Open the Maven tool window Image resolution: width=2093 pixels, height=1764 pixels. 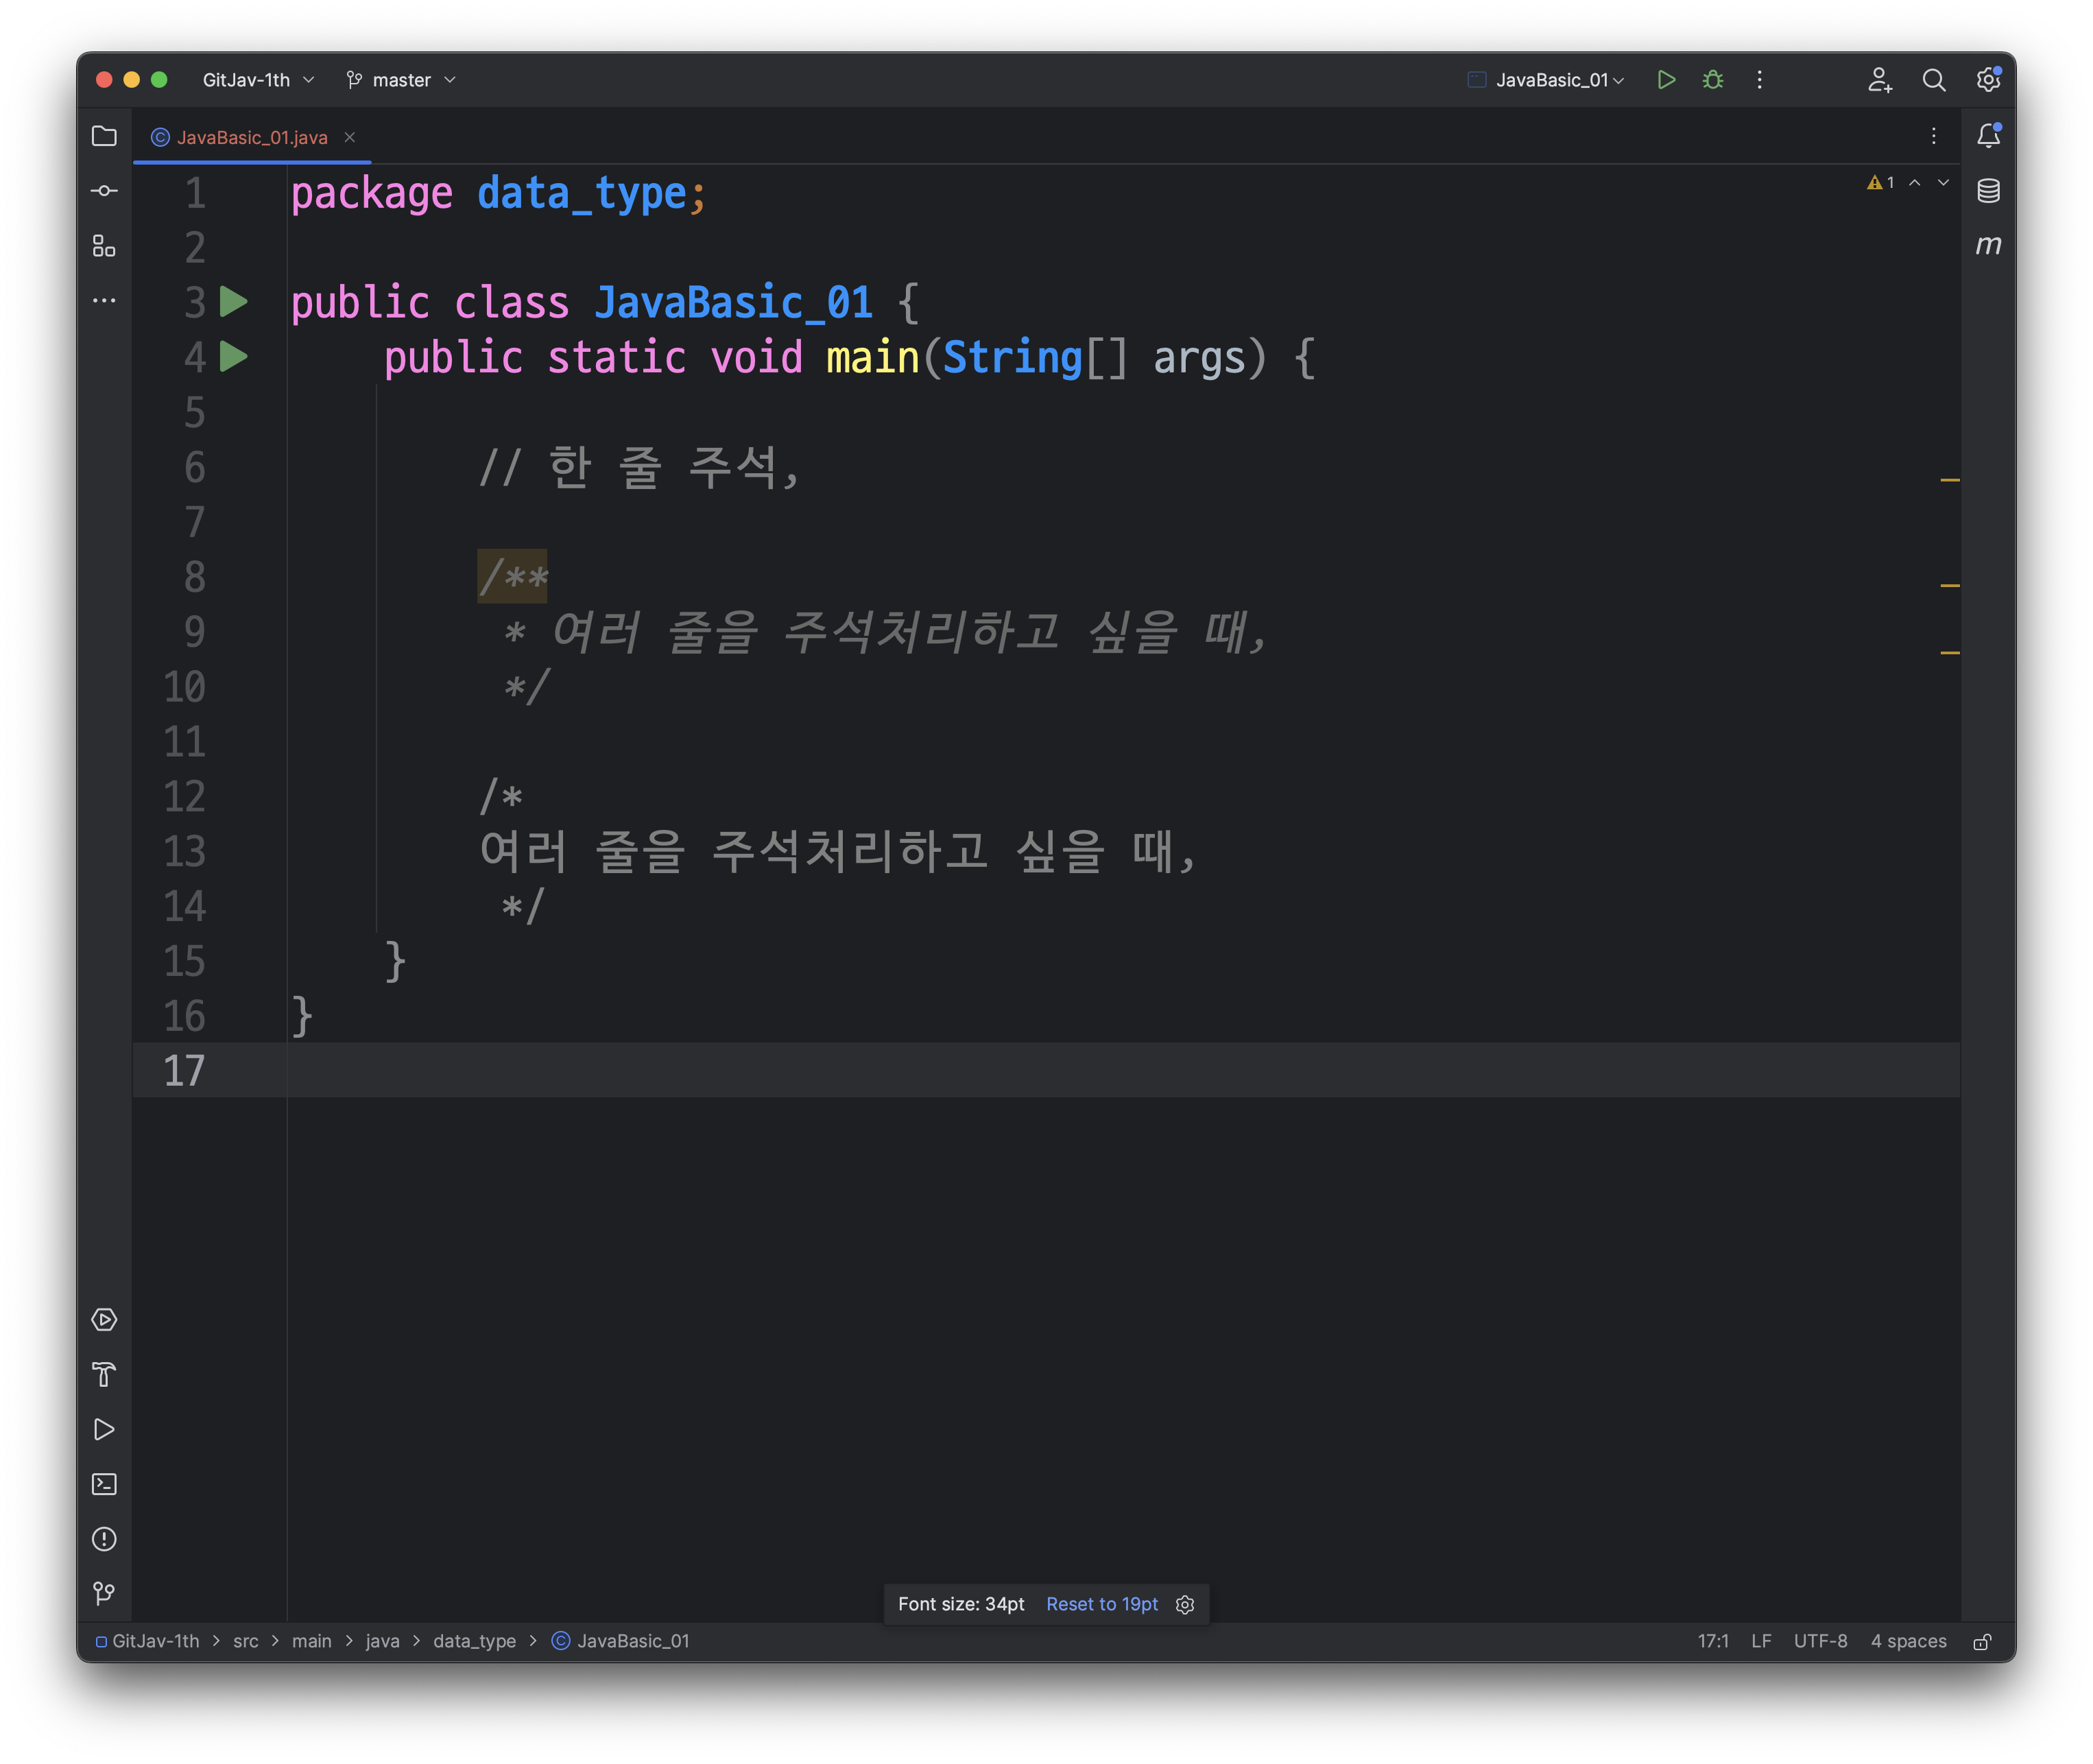point(1988,245)
